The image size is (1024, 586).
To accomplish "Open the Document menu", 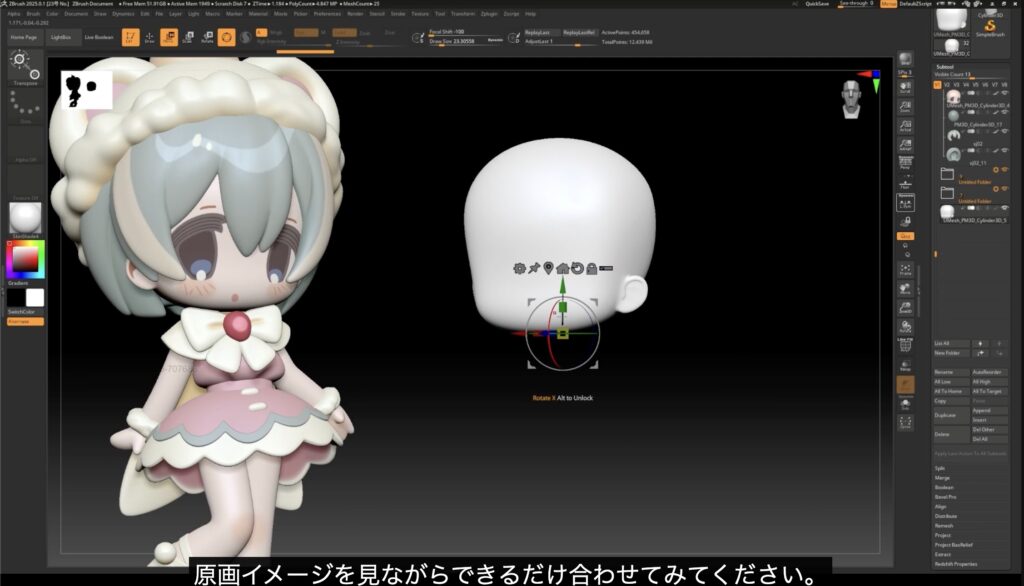I will [76, 14].
